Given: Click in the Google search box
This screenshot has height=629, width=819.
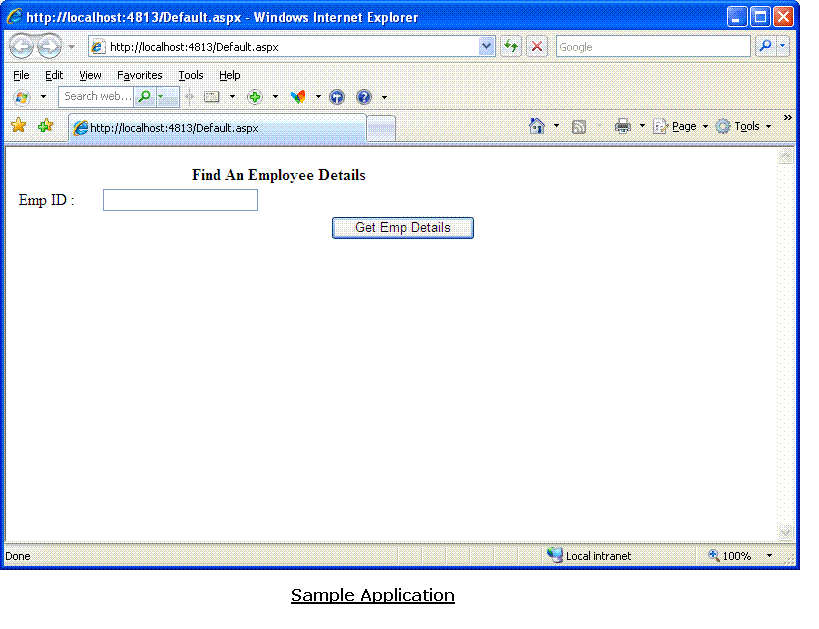Looking at the screenshot, I should (653, 46).
